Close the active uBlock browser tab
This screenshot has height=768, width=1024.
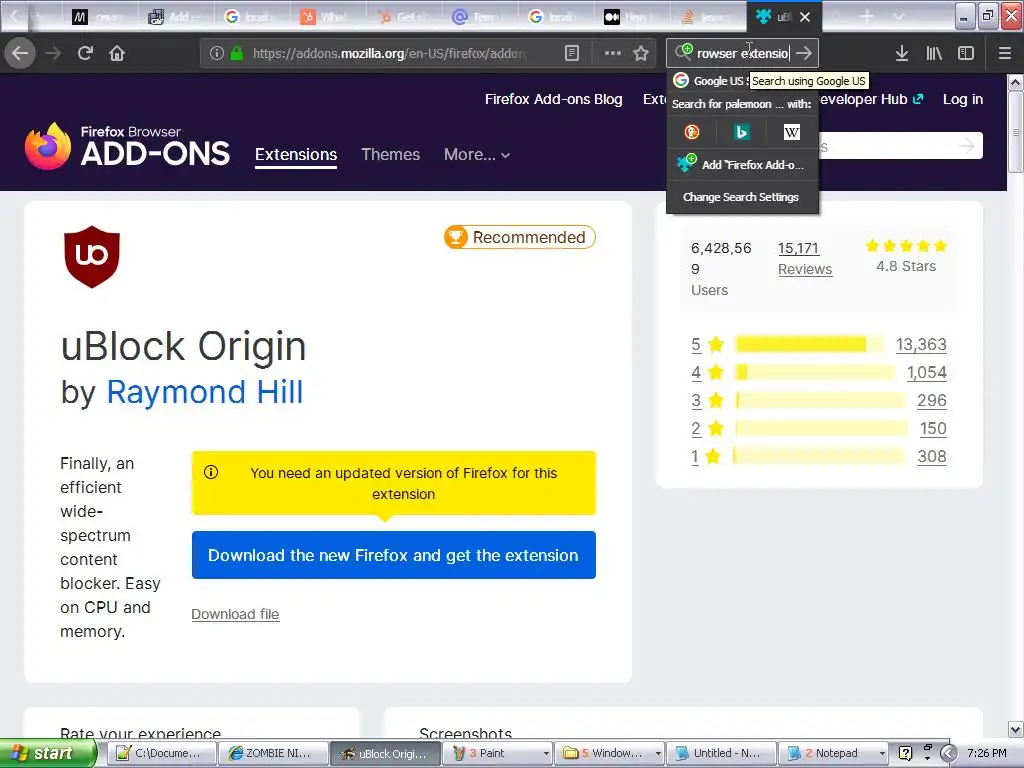[805, 17]
